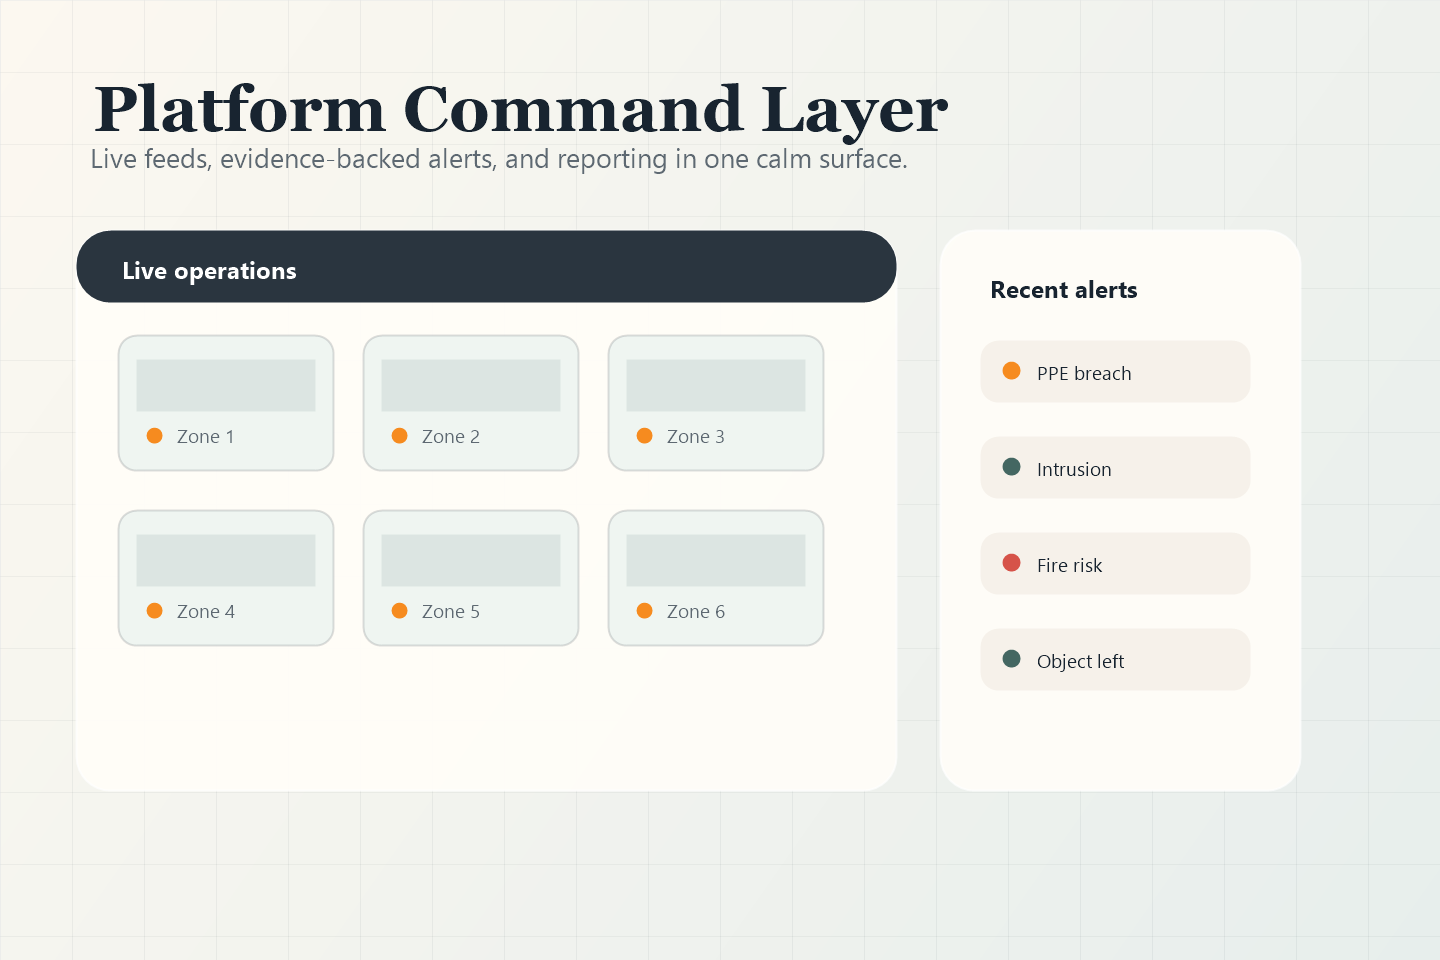Click the orange status dot for Zone 1
The image size is (1440, 960).
coord(155,436)
